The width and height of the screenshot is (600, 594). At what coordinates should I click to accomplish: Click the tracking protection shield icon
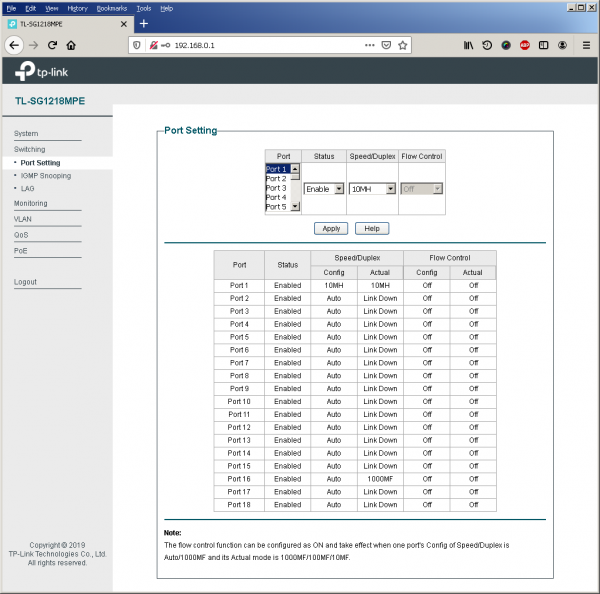[138, 45]
